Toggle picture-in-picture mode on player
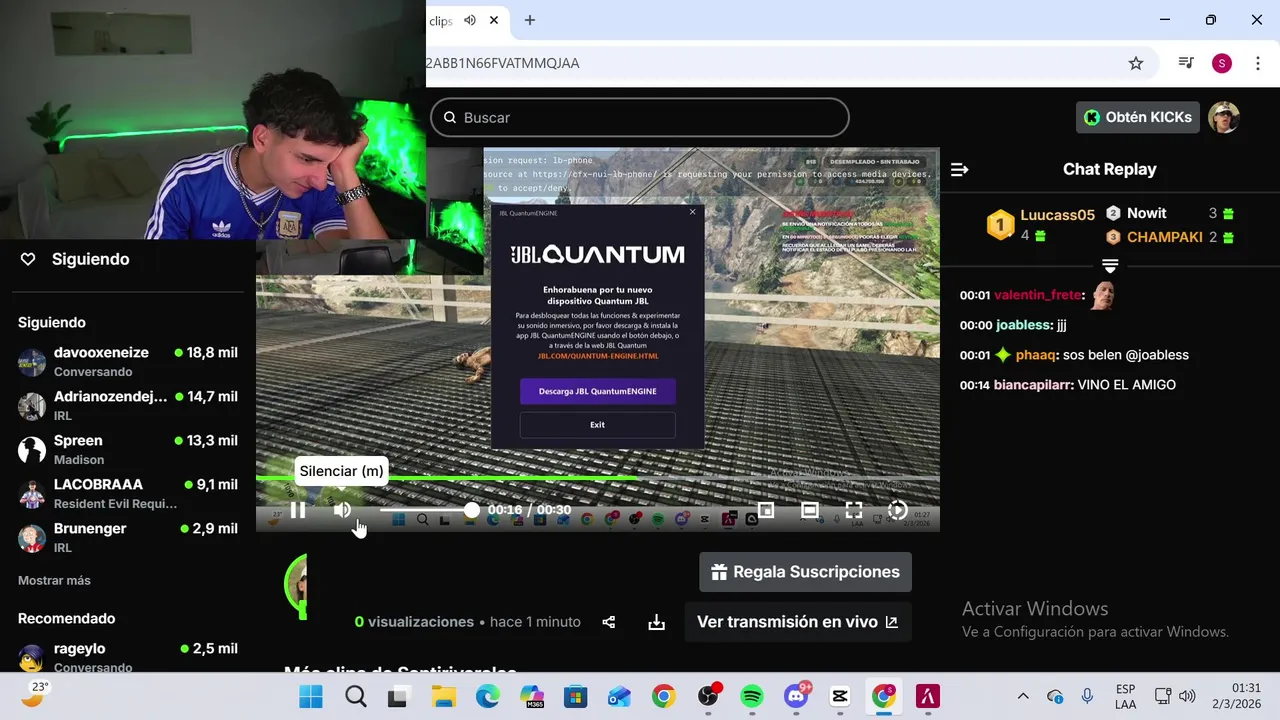This screenshot has width=1280, height=720. point(766,510)
